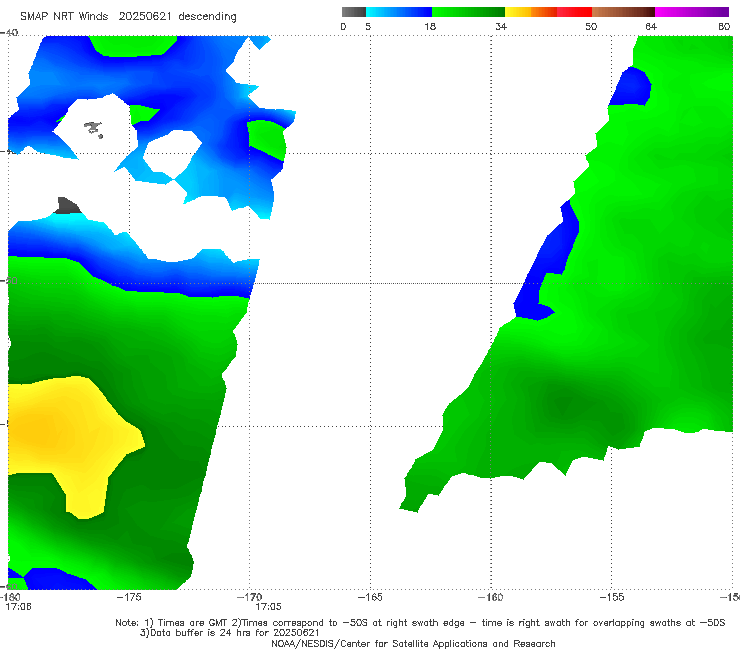Select the brown segment of the color bar
740x650 pixels.
pos(623,12)
